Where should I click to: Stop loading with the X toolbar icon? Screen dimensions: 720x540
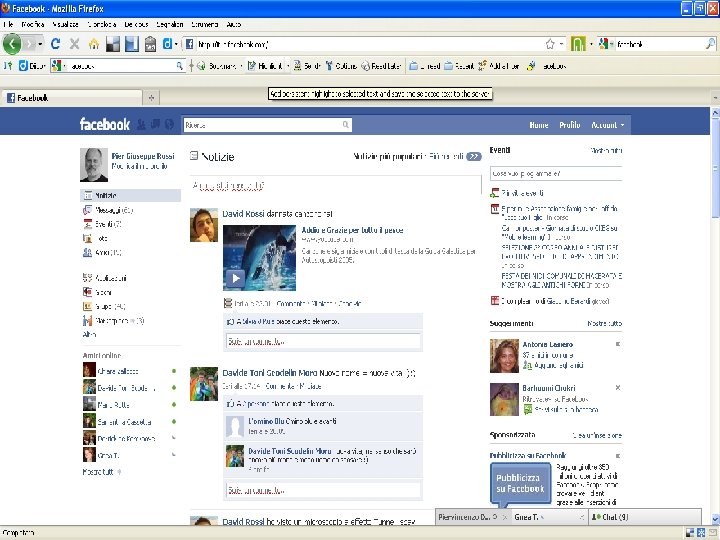click(x=74, y=44)
